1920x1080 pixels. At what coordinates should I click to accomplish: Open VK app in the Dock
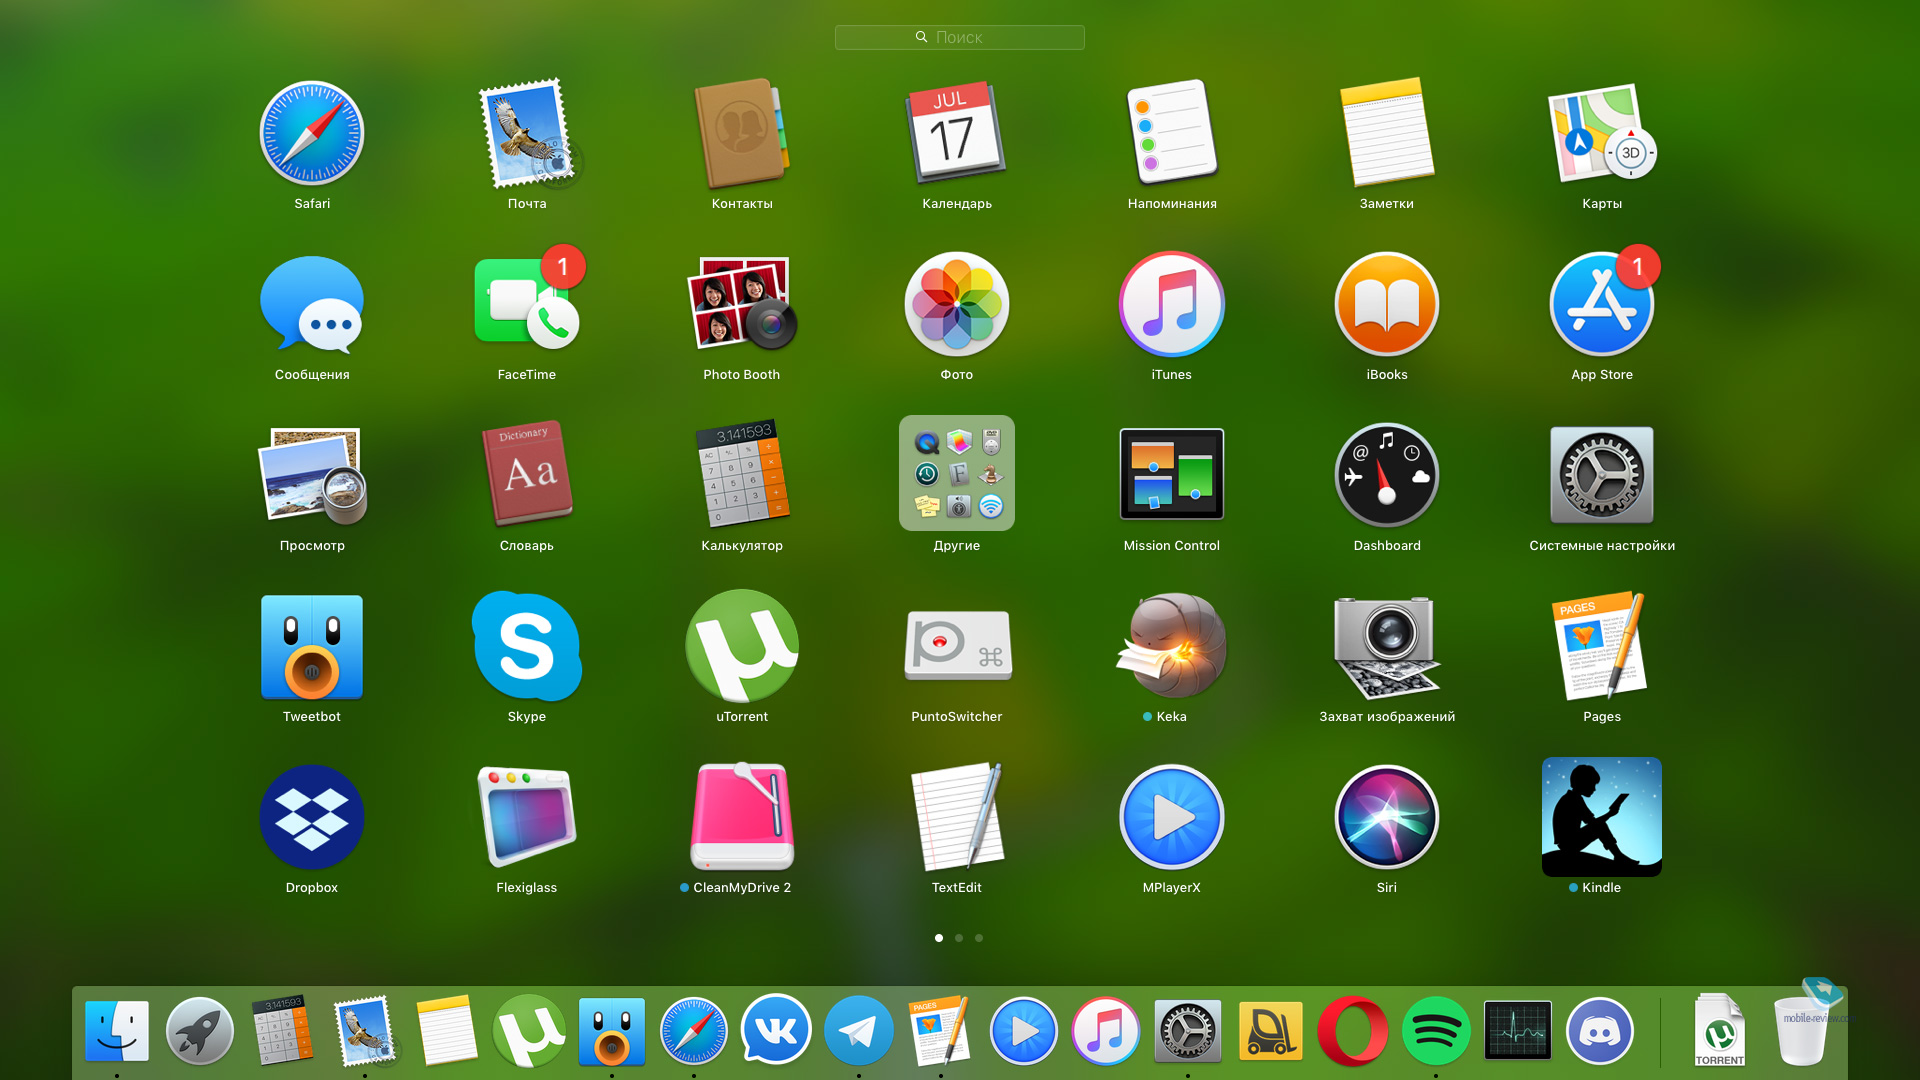776,1031
